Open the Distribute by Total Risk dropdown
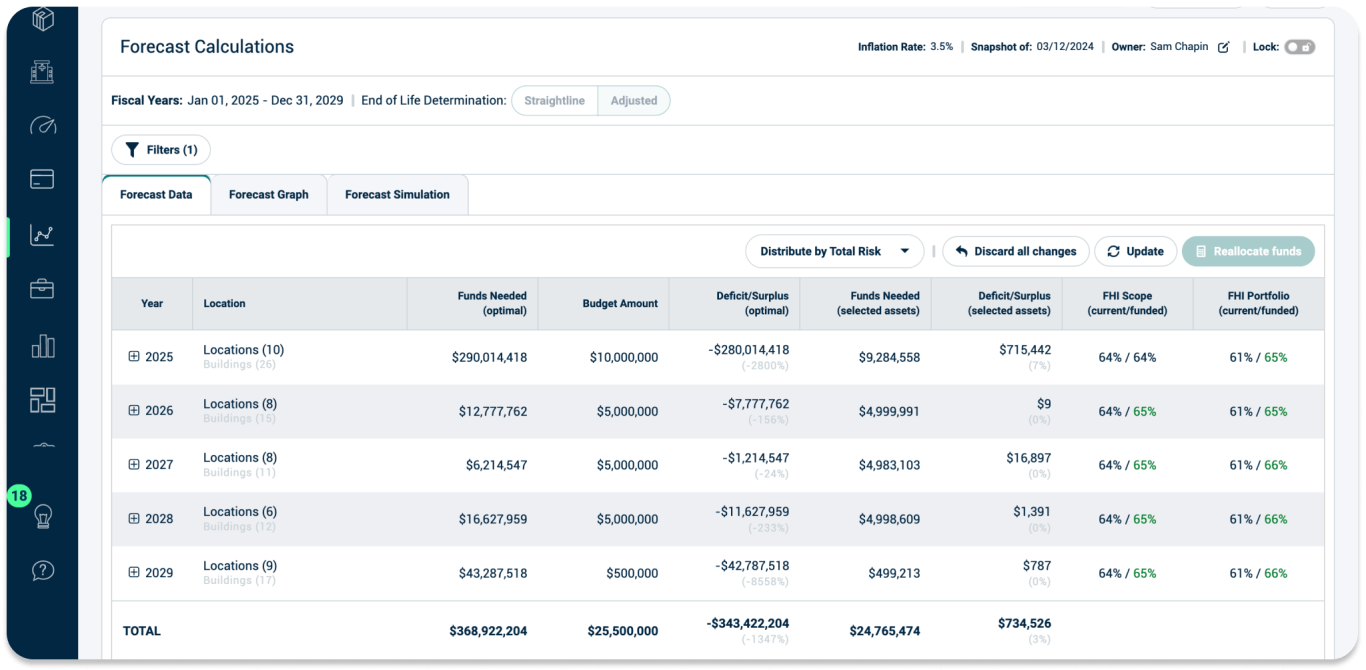The height and width of the screenshot is (670, 1366). click(x=834, y=251)
